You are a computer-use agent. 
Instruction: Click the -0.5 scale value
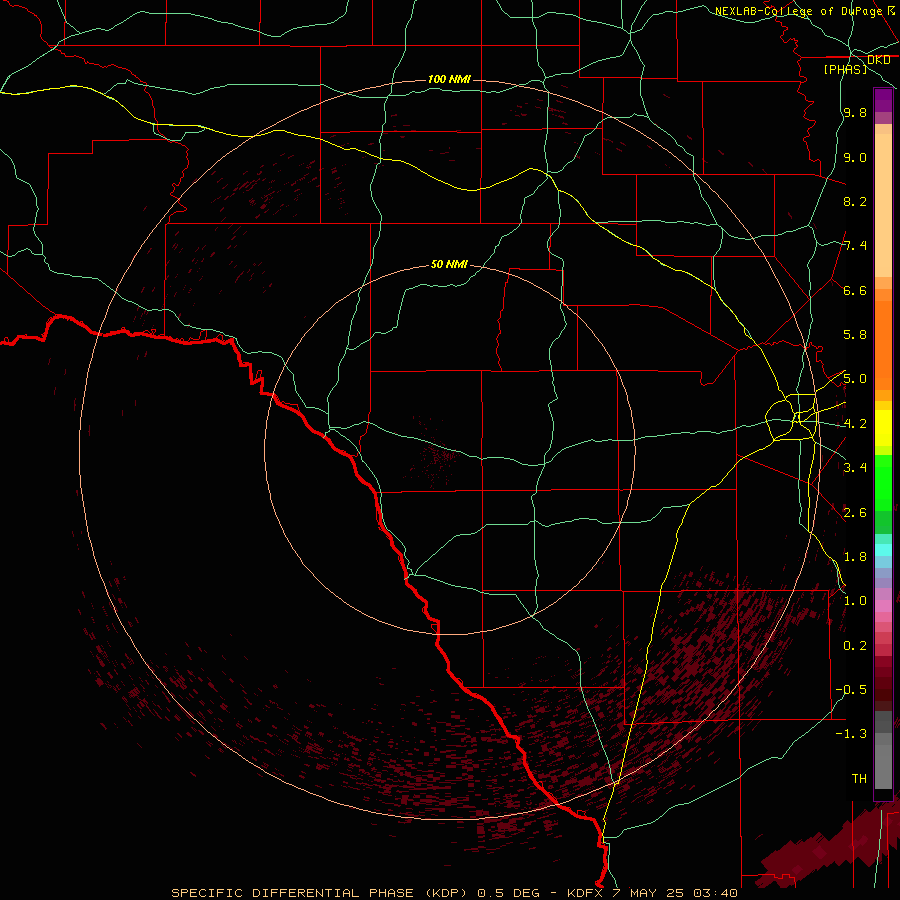pyautogui.click(x=851, y=690)
